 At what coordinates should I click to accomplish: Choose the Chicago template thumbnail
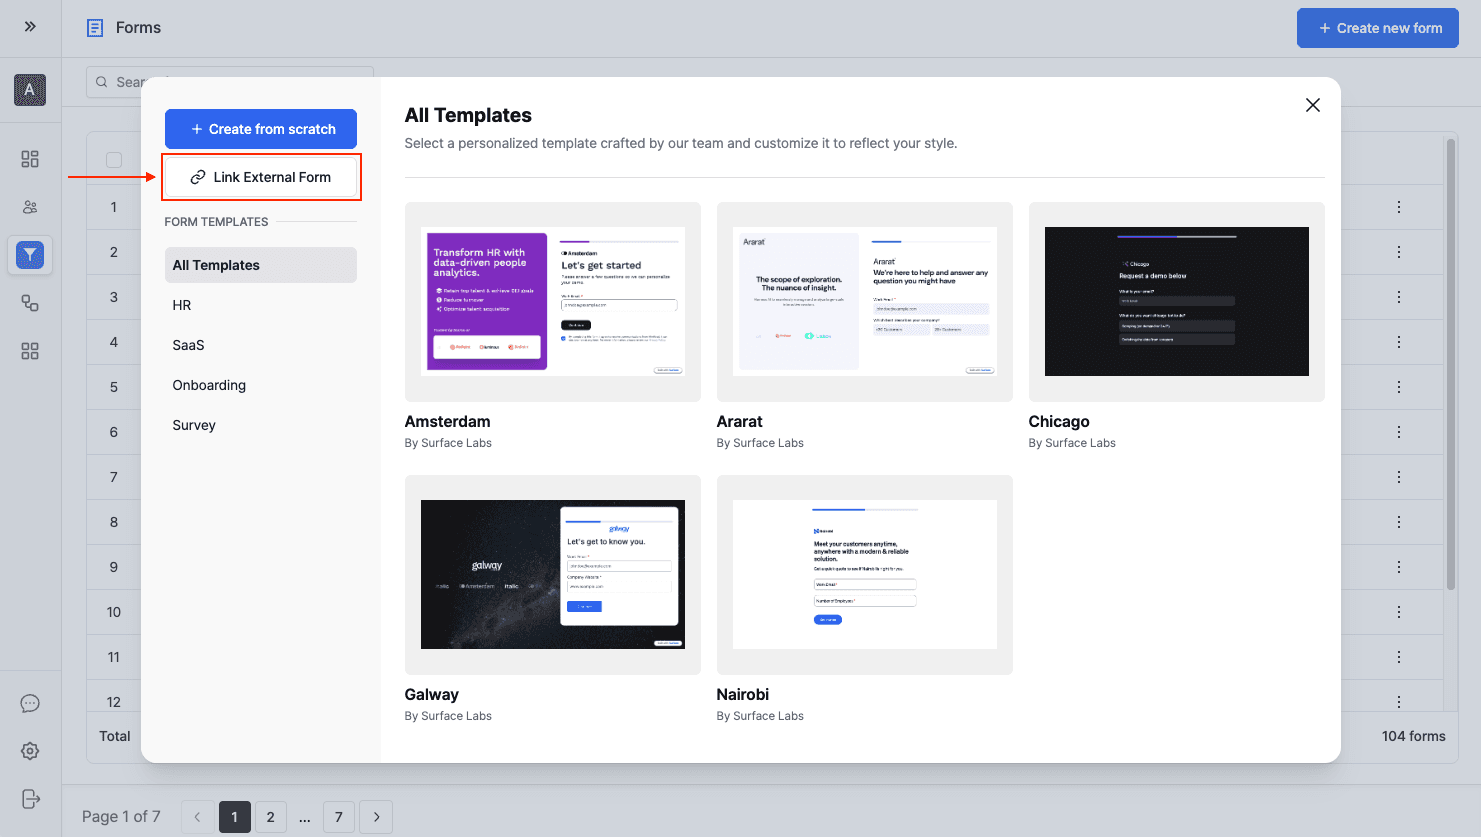(x=1176, y=302)
